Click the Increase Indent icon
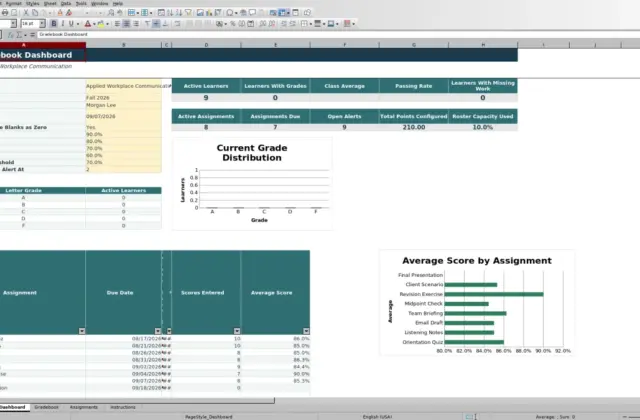 coord(284,24)
